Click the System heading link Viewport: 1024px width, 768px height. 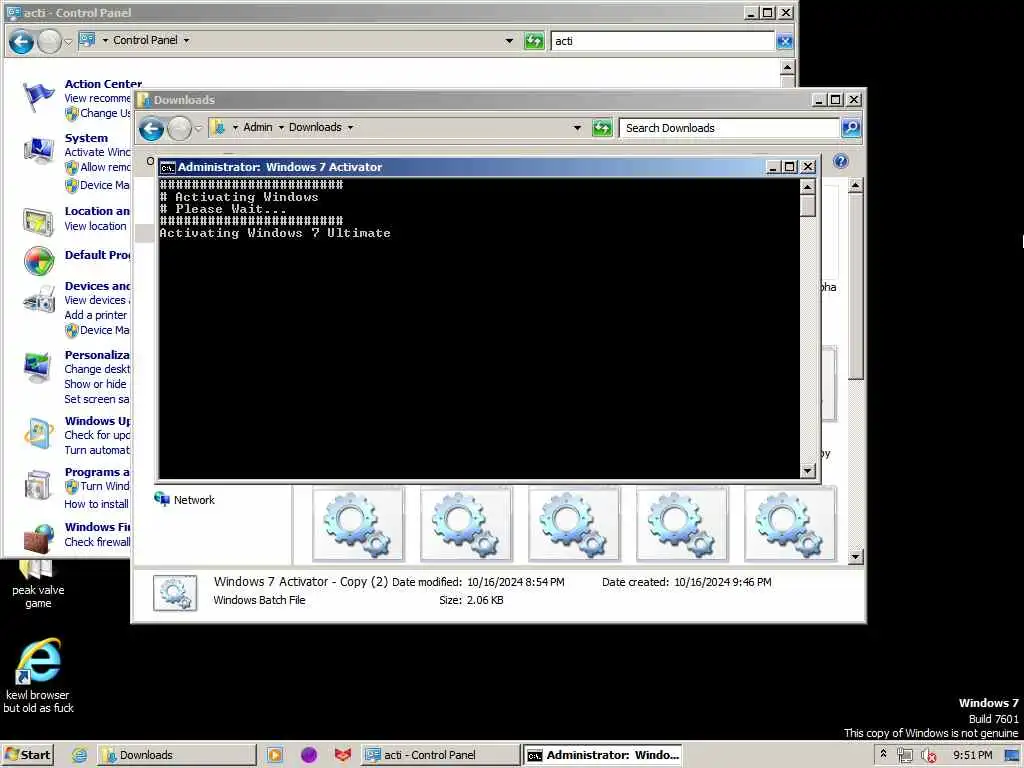[86, 138]
